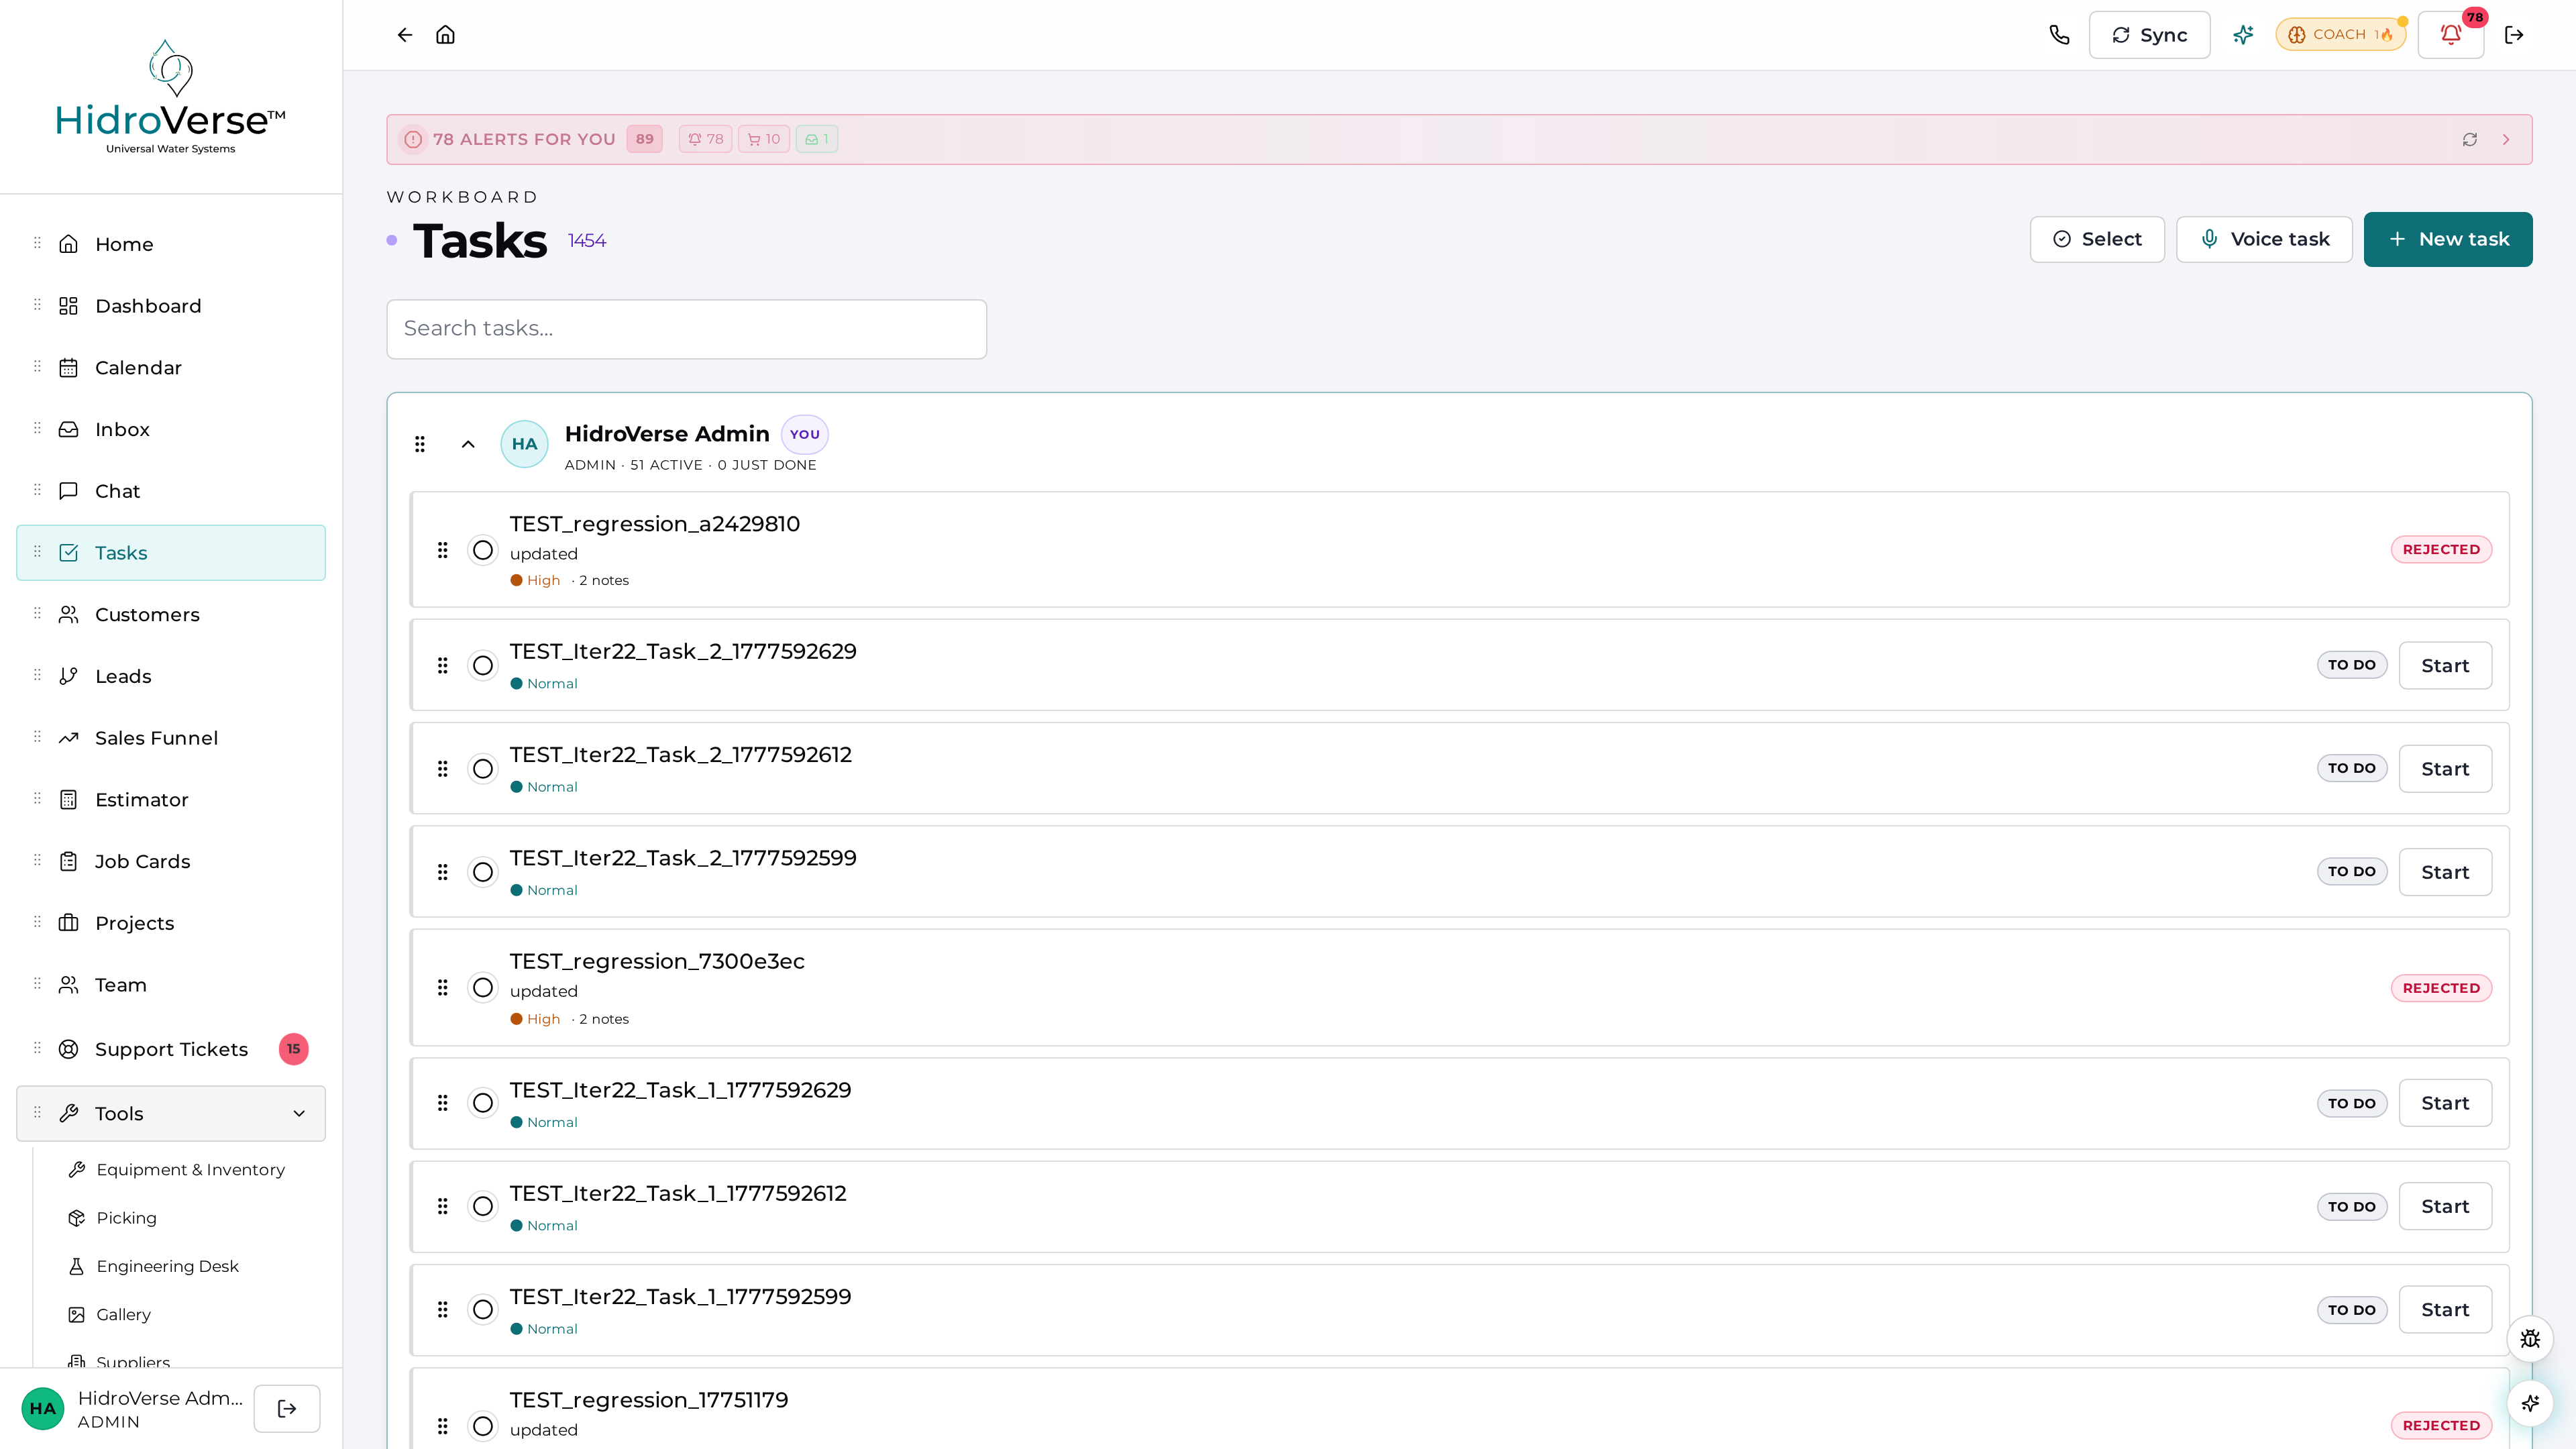
Task: Open the notifications bell icon
Action: tap(2451, 35)
